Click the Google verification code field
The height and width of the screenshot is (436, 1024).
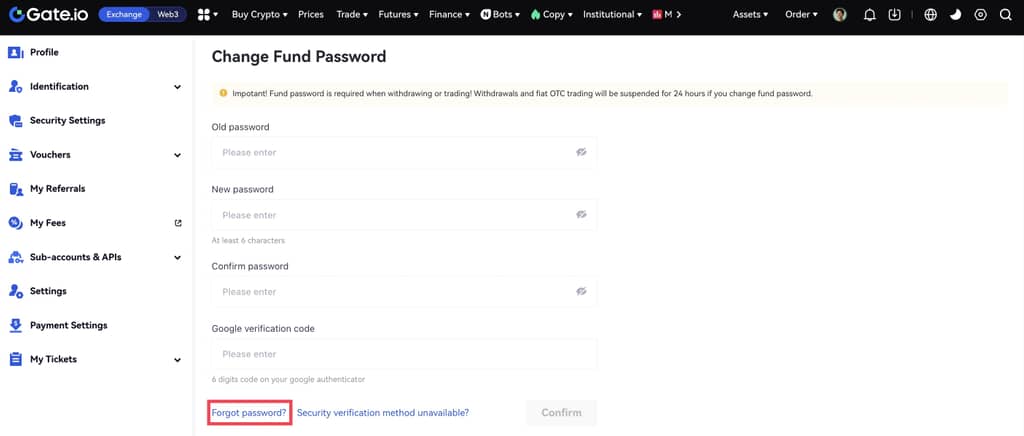tap(404, 354)
